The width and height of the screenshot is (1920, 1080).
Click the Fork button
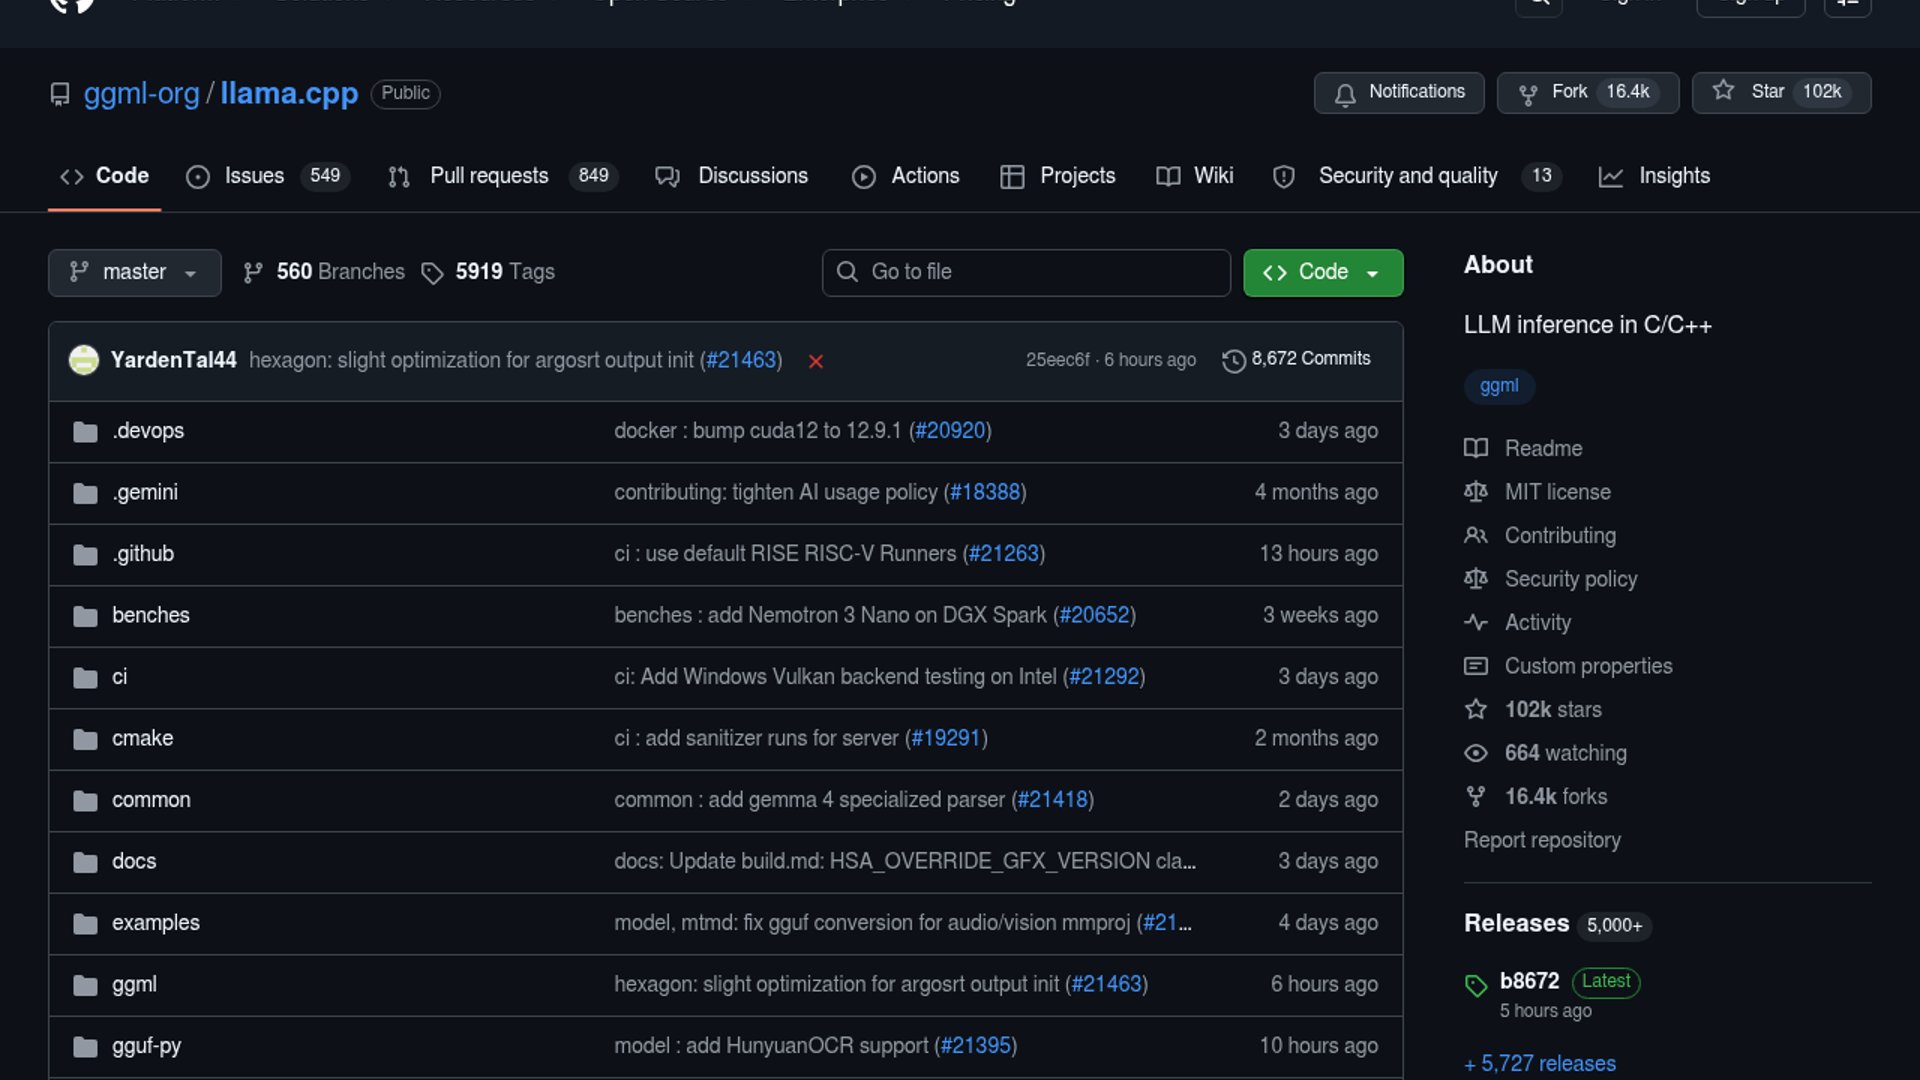point(1586,92)
